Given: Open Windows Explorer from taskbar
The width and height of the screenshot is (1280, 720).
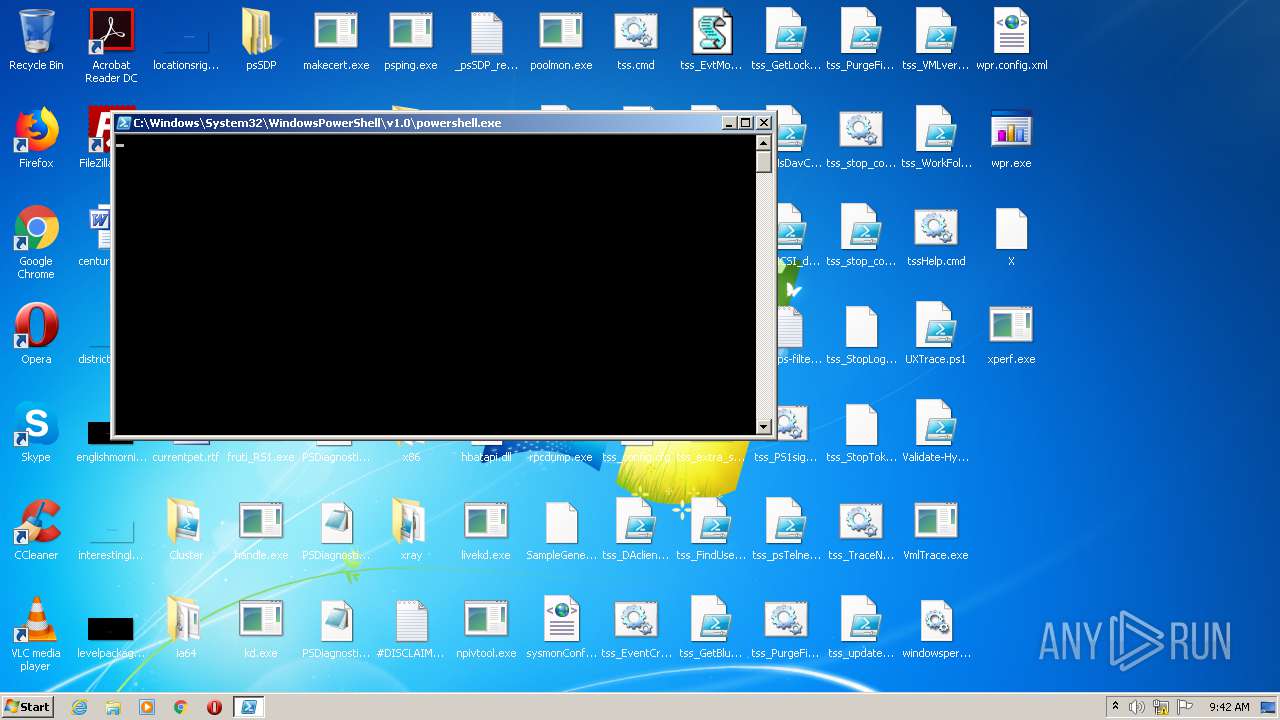Looking at the screenshot, I should (x=113, y=707).
